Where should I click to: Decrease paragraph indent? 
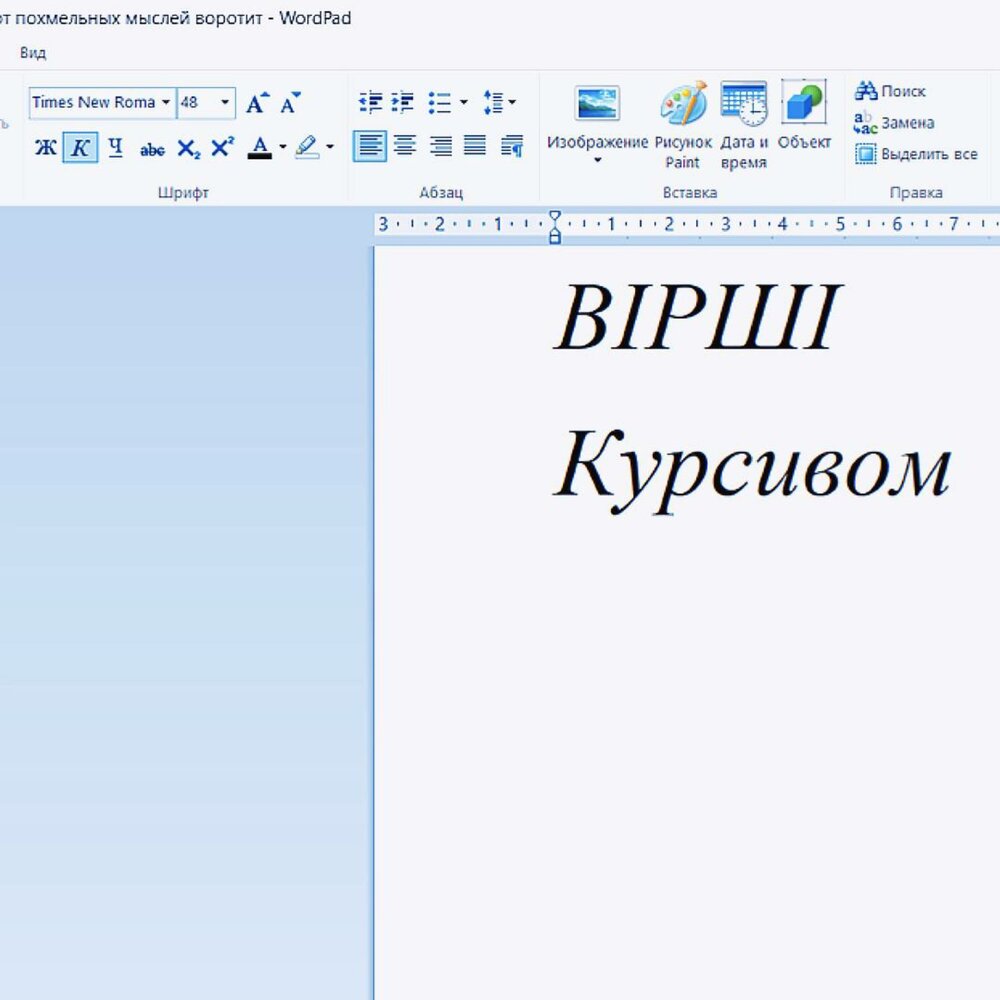370,102
